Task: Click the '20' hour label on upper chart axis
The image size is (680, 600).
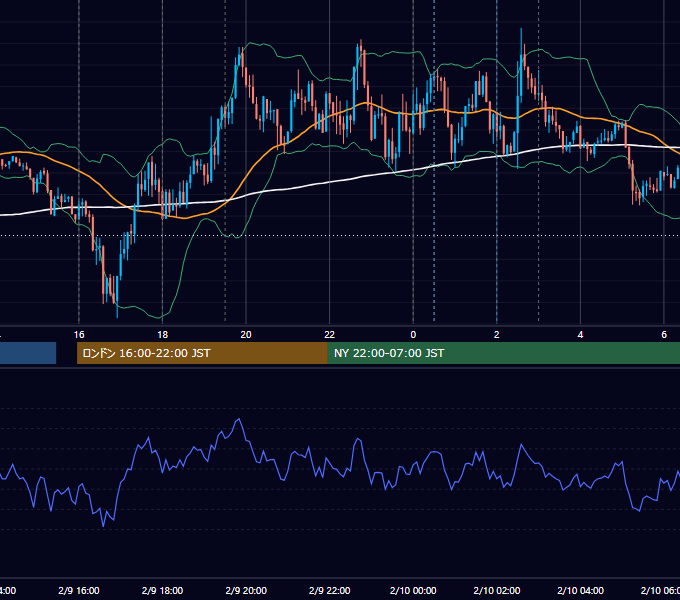Action: tap(246, 335)
